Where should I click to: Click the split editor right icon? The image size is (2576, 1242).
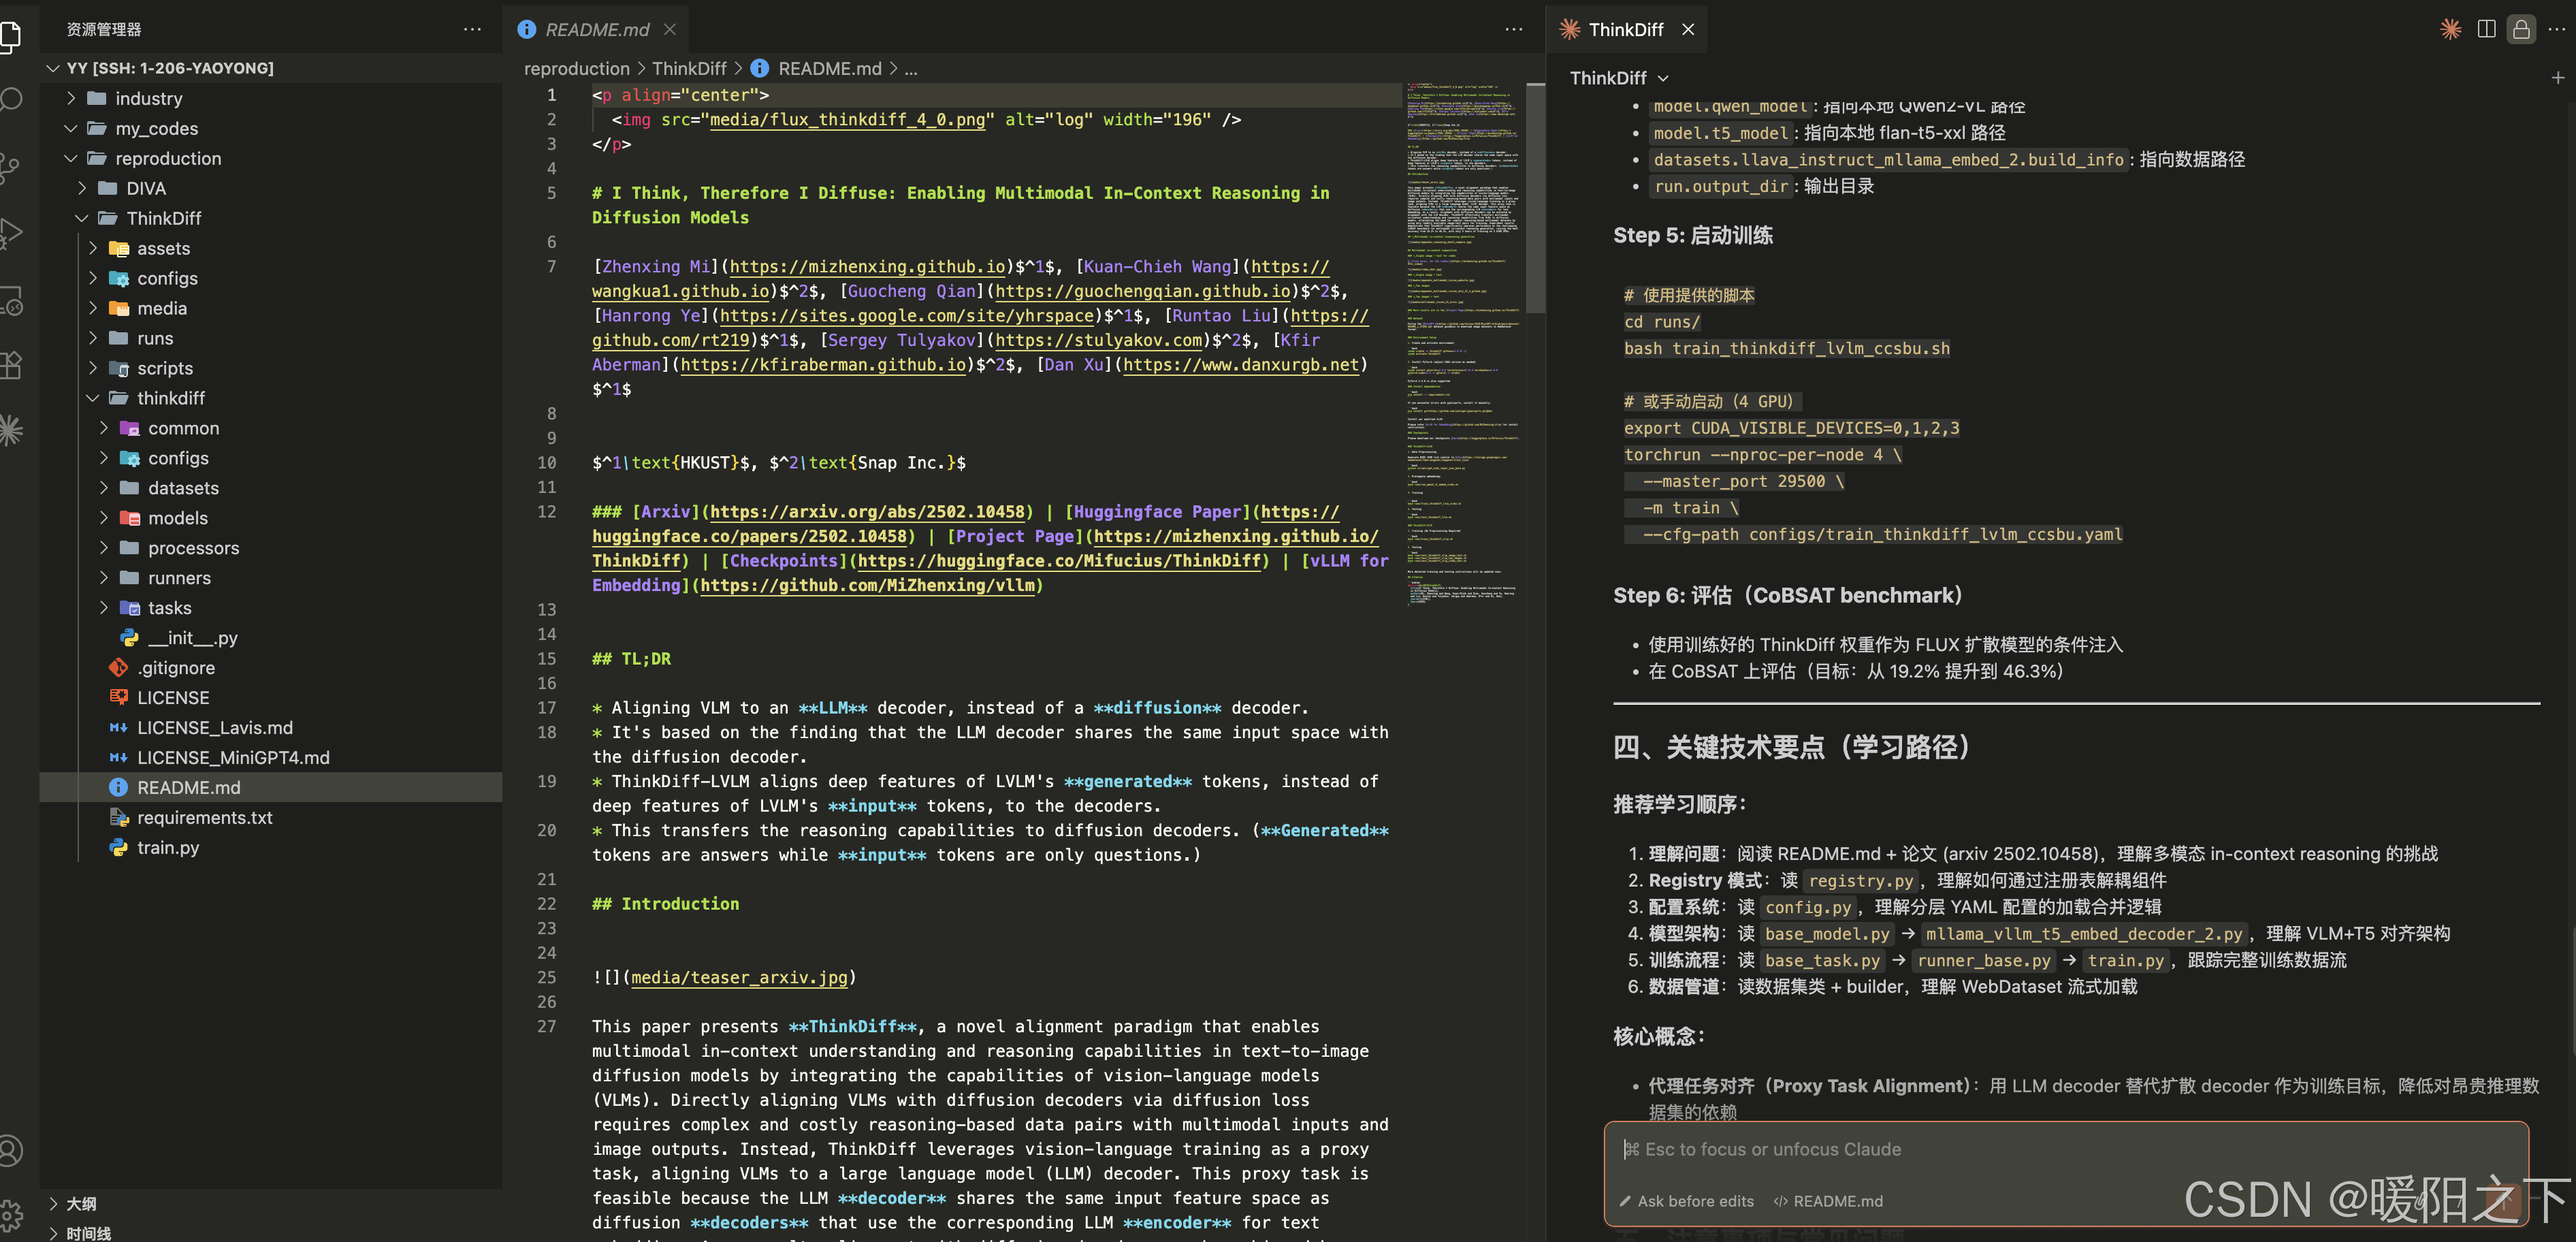[x=2486, y=29]
